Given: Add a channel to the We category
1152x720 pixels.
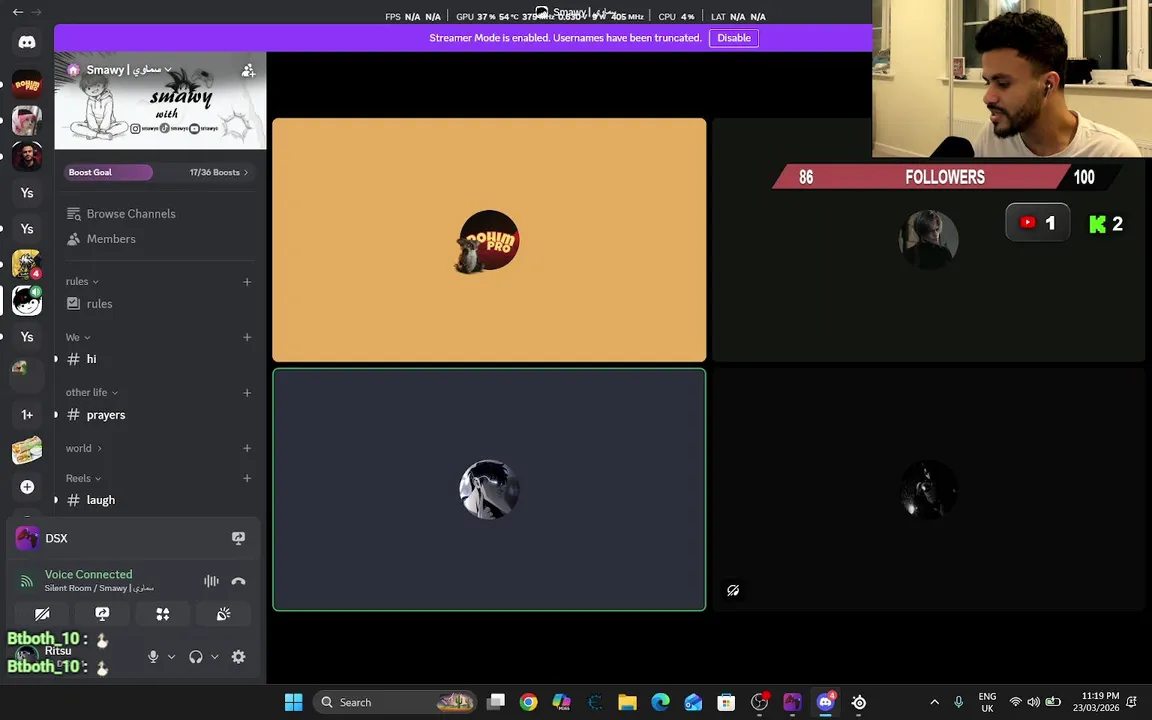Looking at the screenshot, I should [247, 337].
